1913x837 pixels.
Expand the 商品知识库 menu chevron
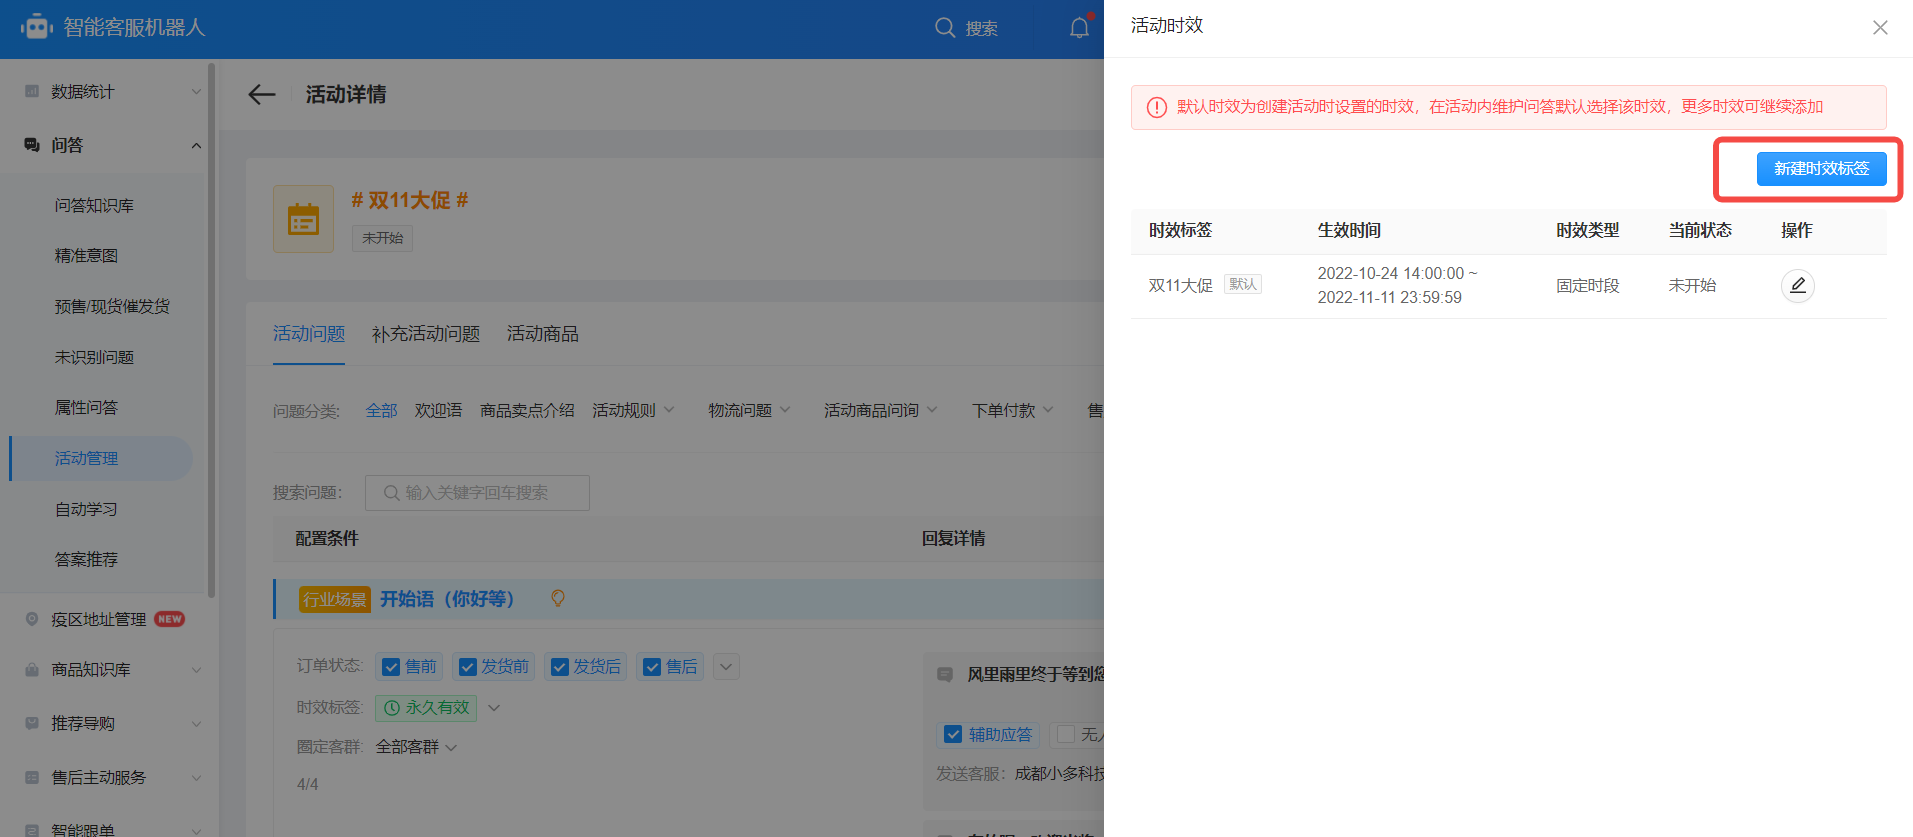(x=196, y=670)
